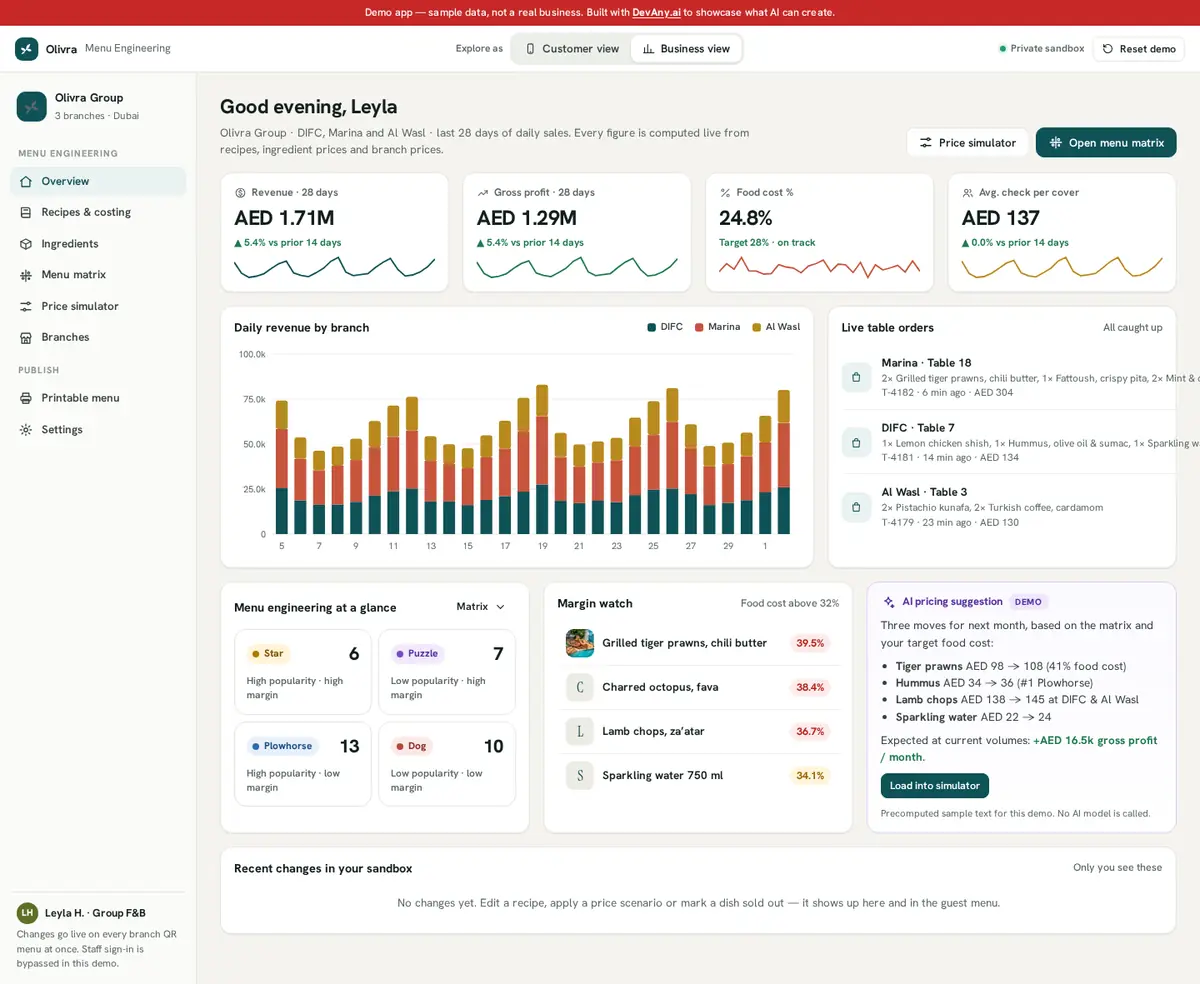Image resolution: width=1200 pixels, height=984 pixels.
Task: Click the Charred octopus letter icon
Action: click(580, 687)
